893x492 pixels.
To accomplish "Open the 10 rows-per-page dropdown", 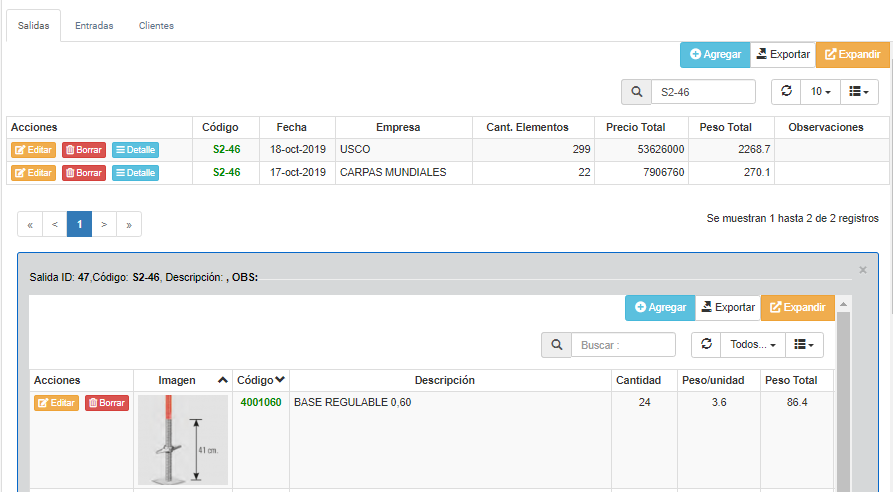I will [x=821, y=91].
